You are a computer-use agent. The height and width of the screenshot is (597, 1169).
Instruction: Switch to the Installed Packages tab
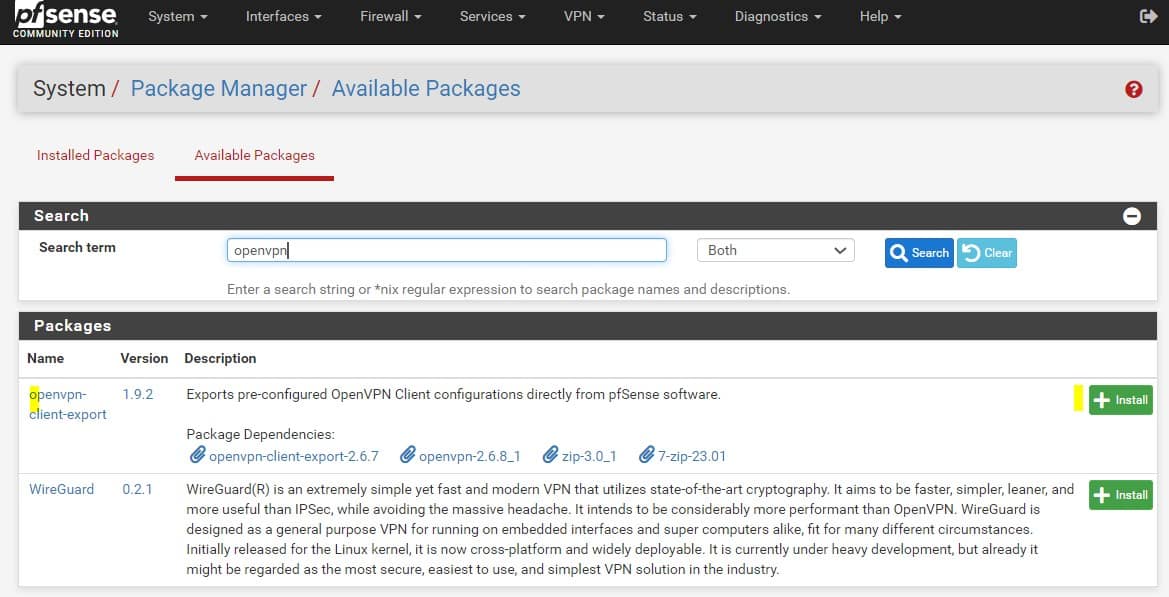[95, 155]
